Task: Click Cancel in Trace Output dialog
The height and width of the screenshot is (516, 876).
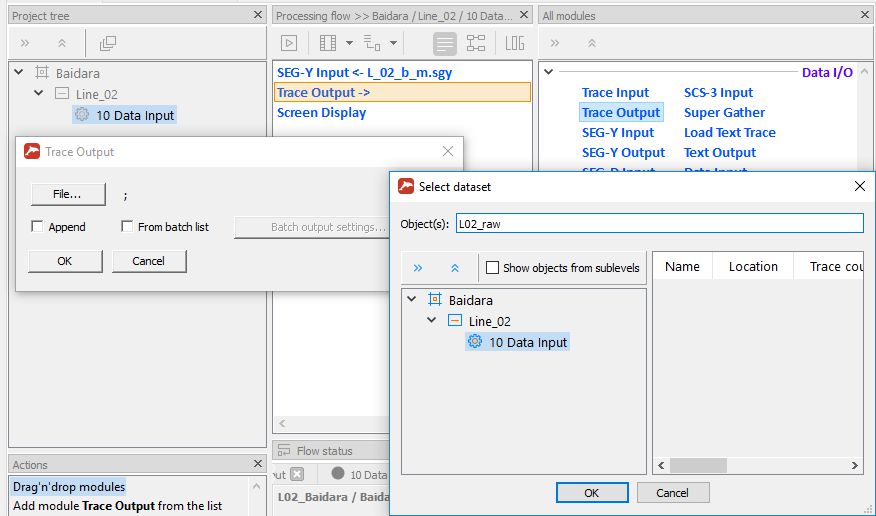Action: click(149, 261)
